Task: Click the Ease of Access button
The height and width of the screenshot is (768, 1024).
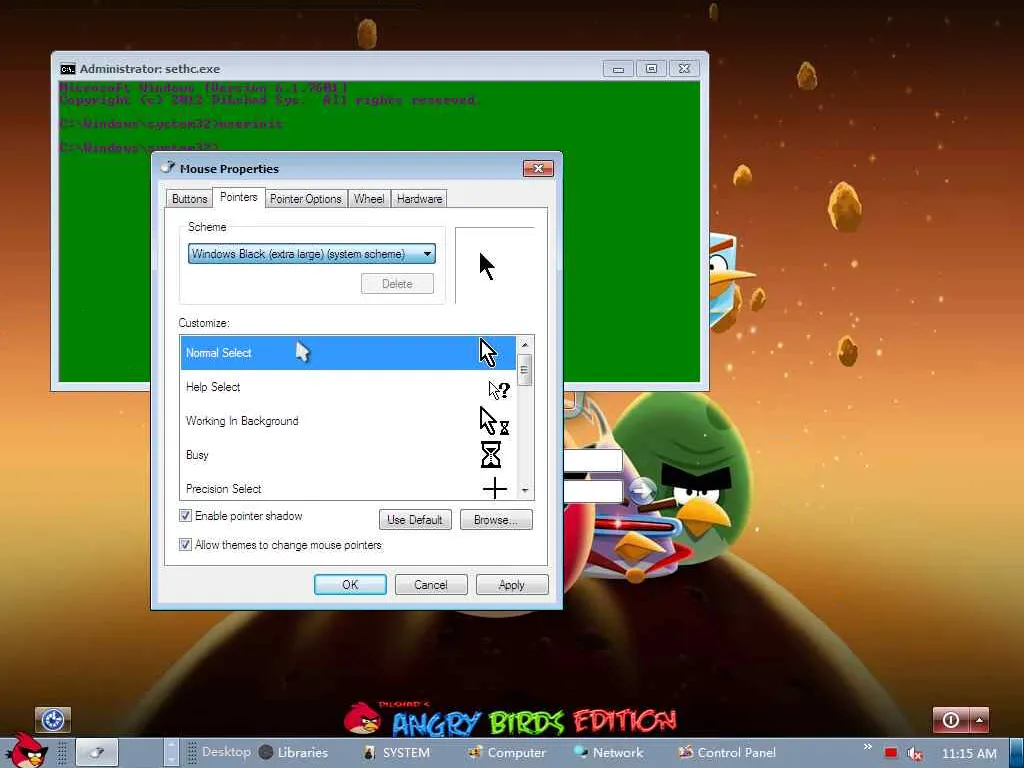Action: tap(53, 720)
